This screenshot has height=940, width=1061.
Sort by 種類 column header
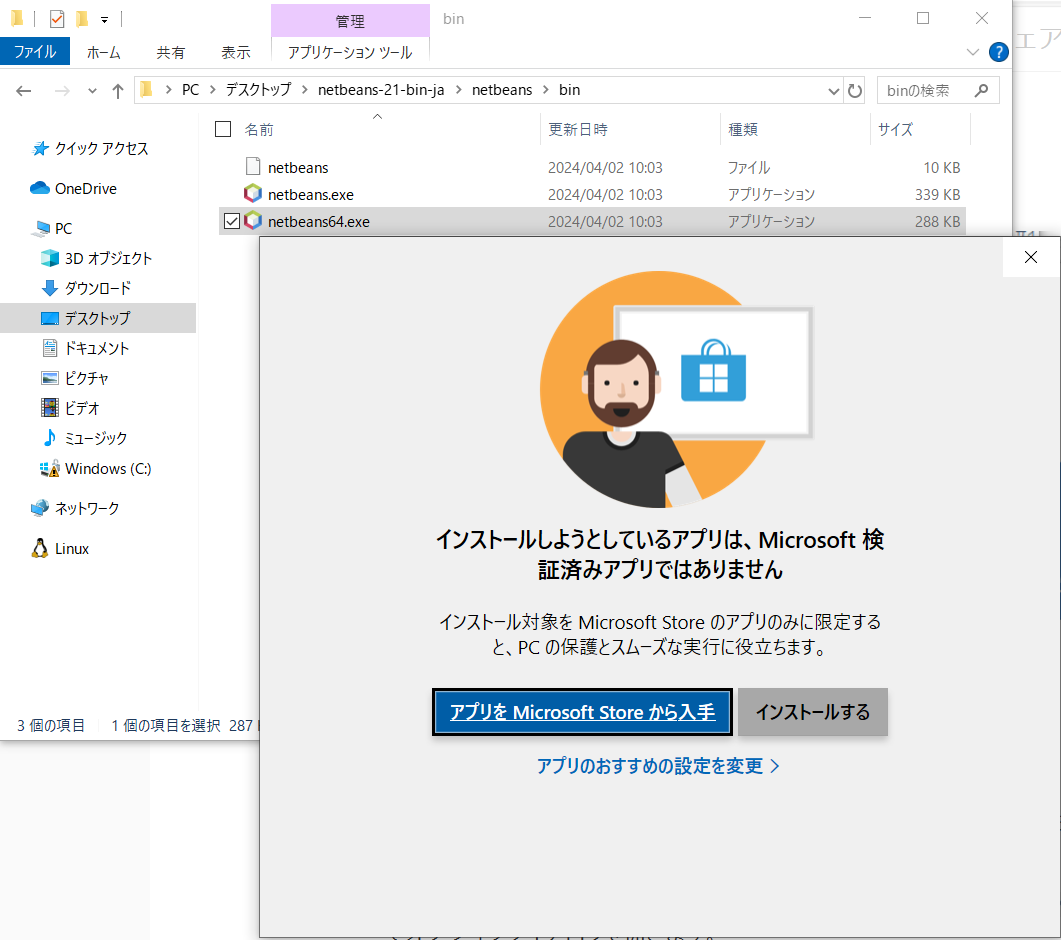[743, 129]
